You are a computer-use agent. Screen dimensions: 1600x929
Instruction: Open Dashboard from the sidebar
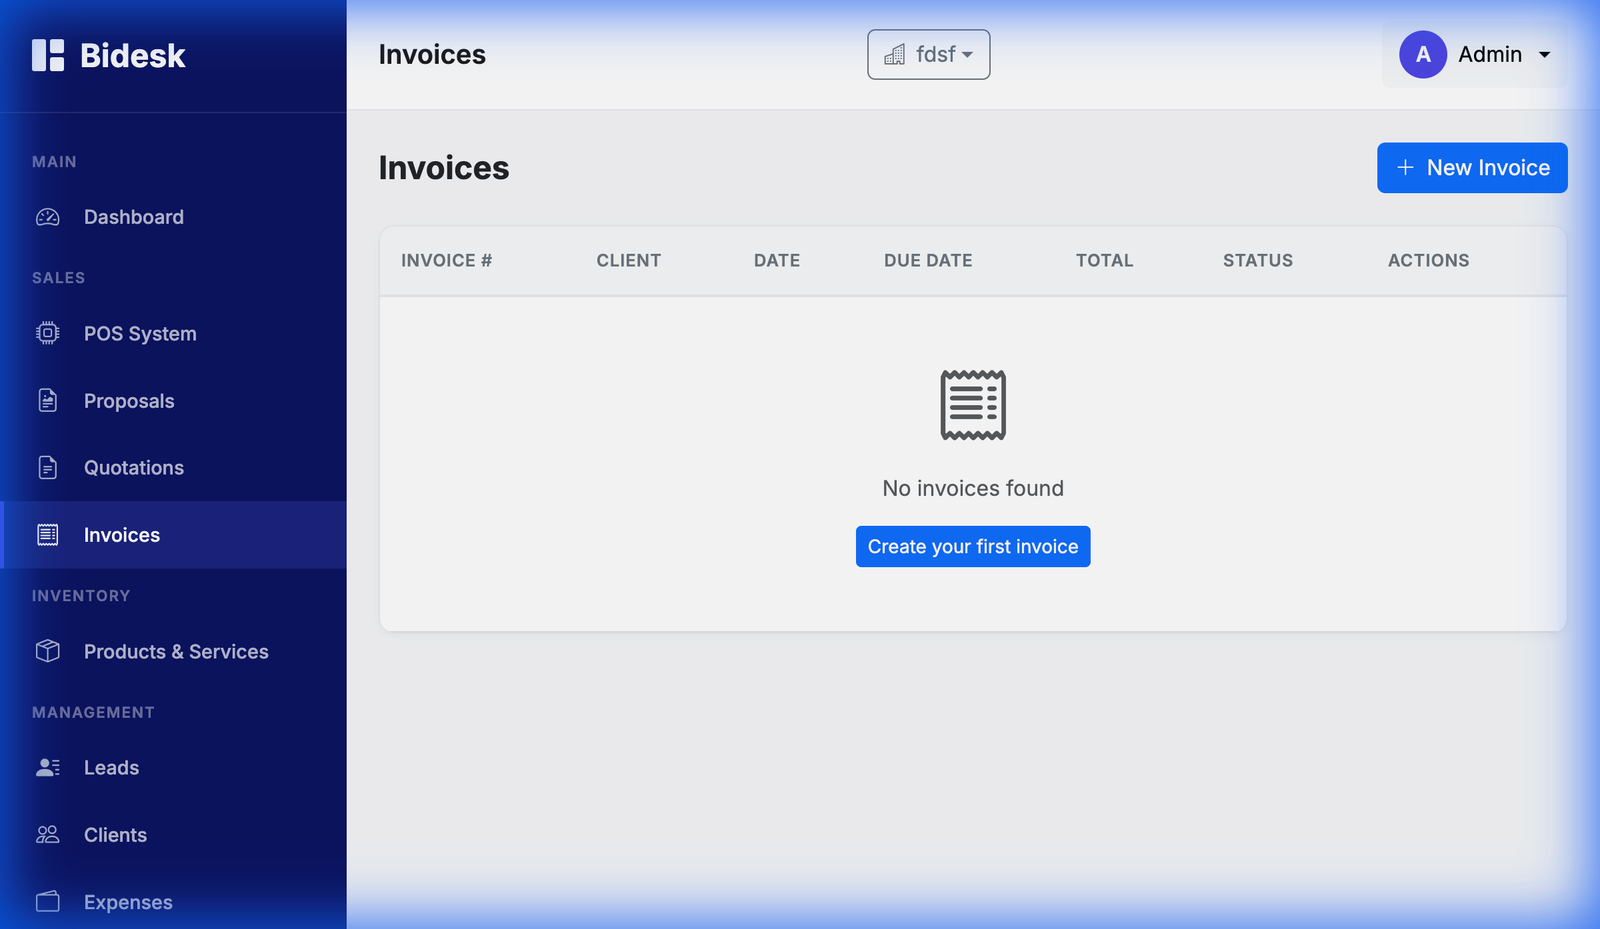134,216
